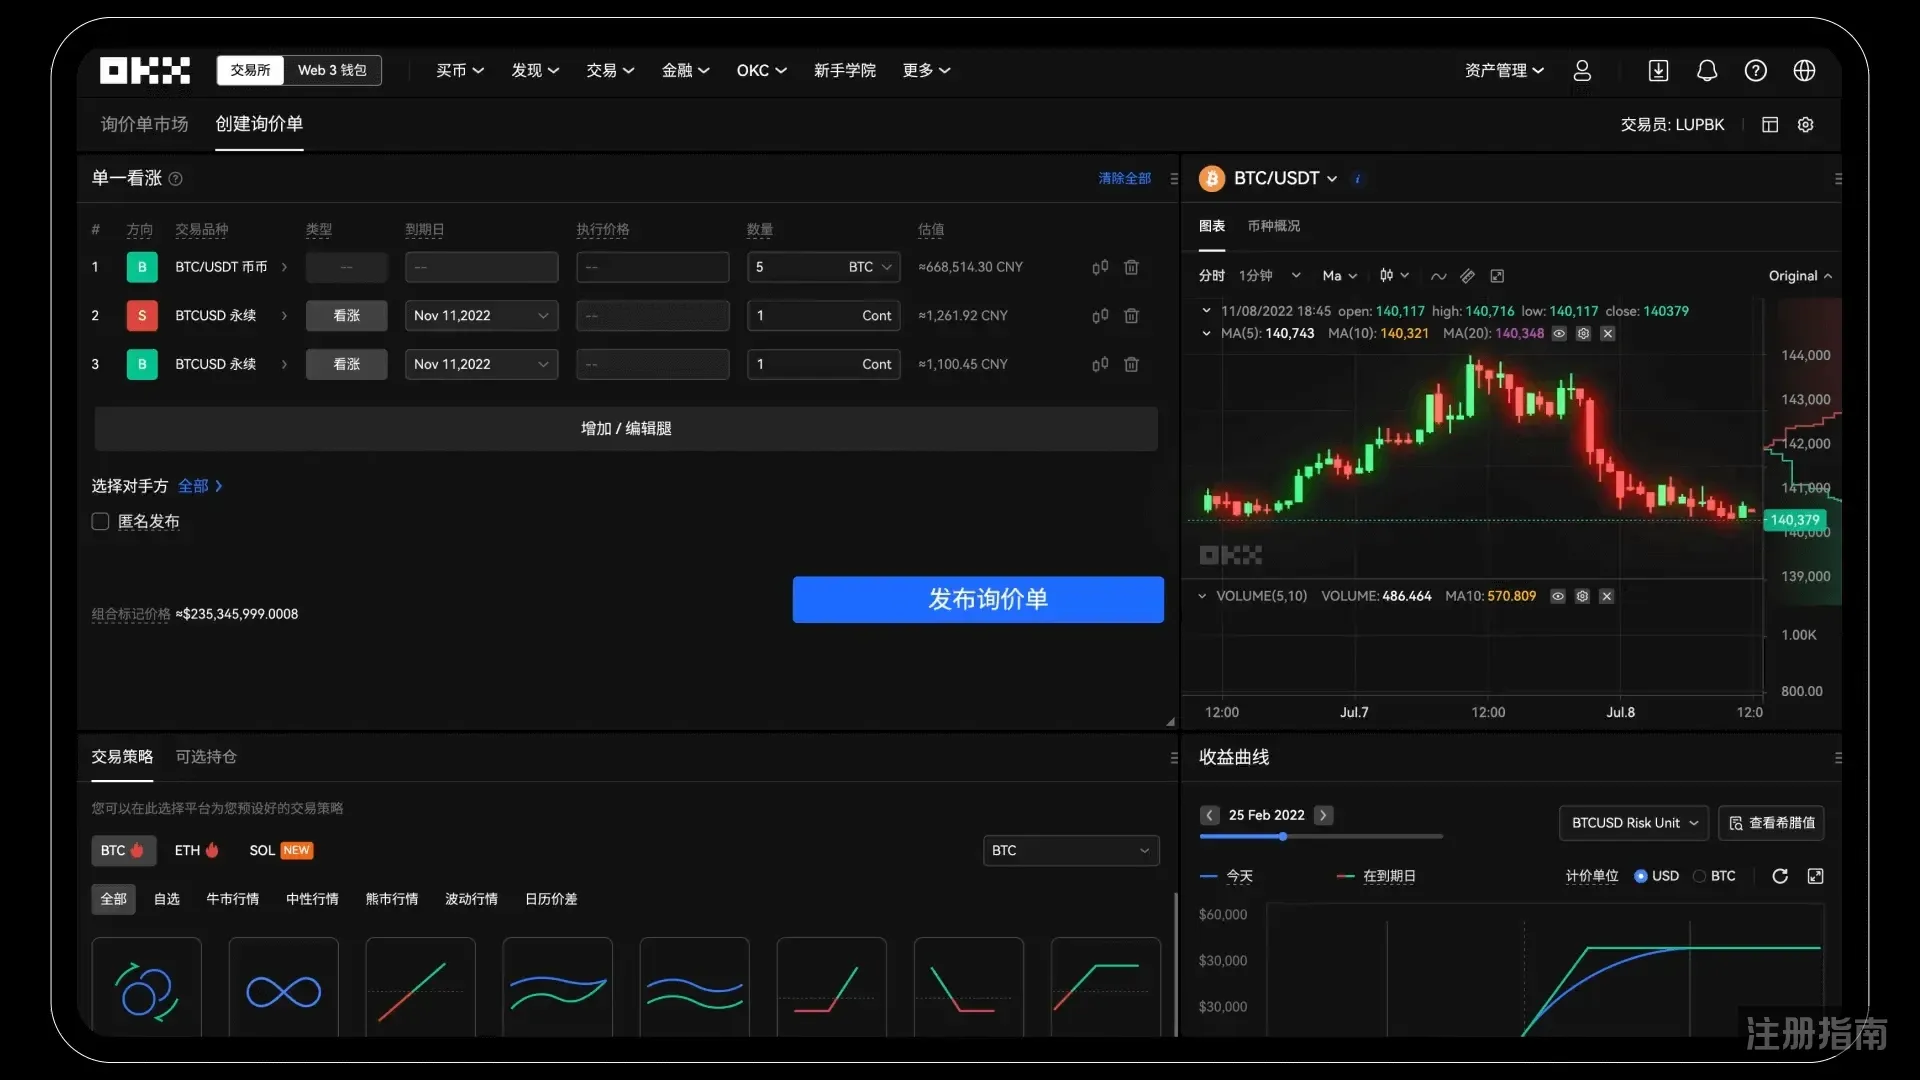1920x1080 pixels.
Task: Select the chart drawing pencil tool
Action: pos(1467,276)
